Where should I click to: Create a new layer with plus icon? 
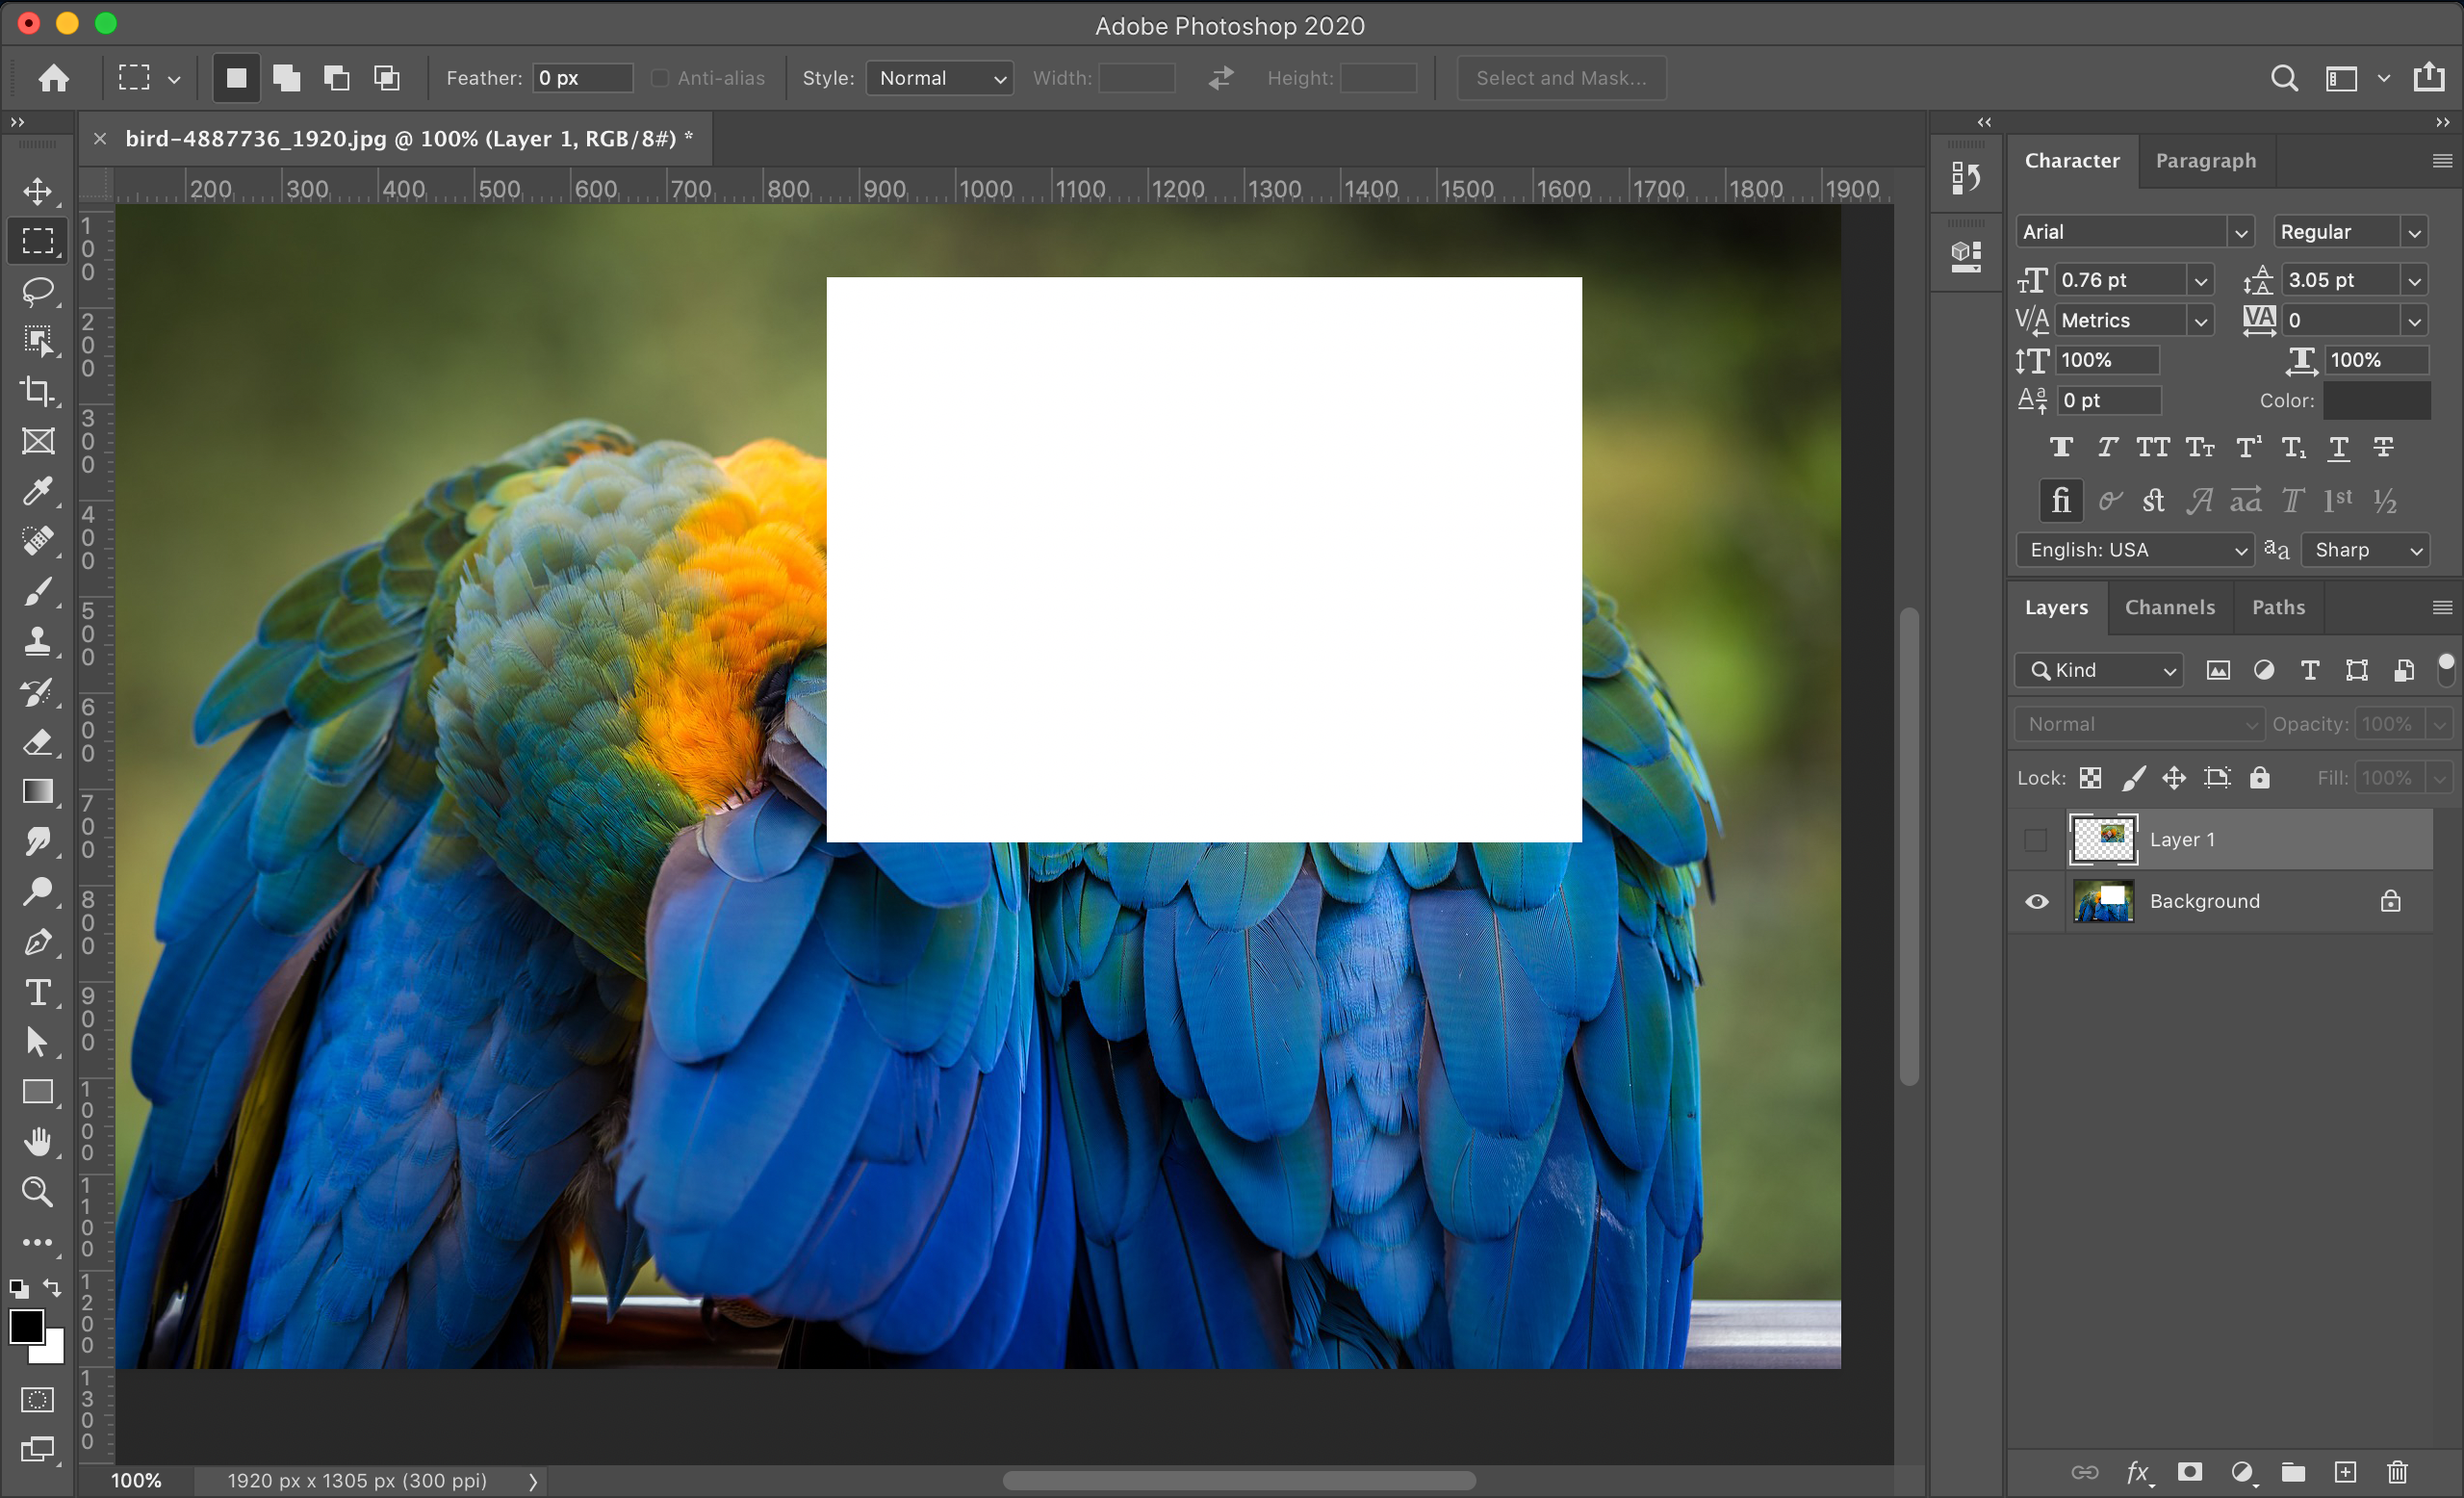[x=2345, y=1472]
